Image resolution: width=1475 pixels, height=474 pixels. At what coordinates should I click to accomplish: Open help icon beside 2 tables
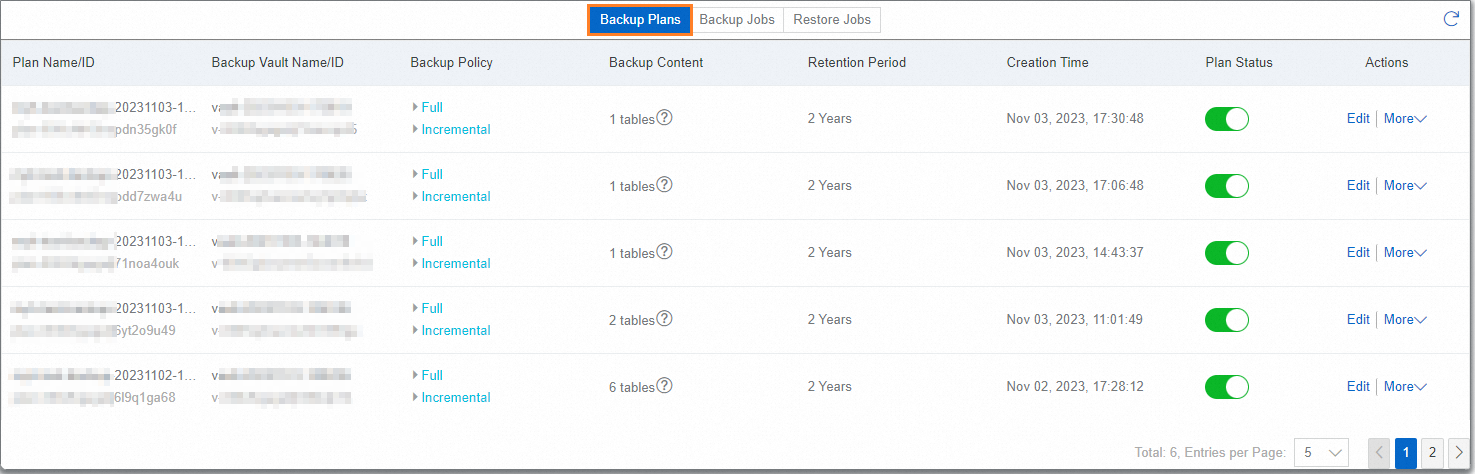click(664, 318)
